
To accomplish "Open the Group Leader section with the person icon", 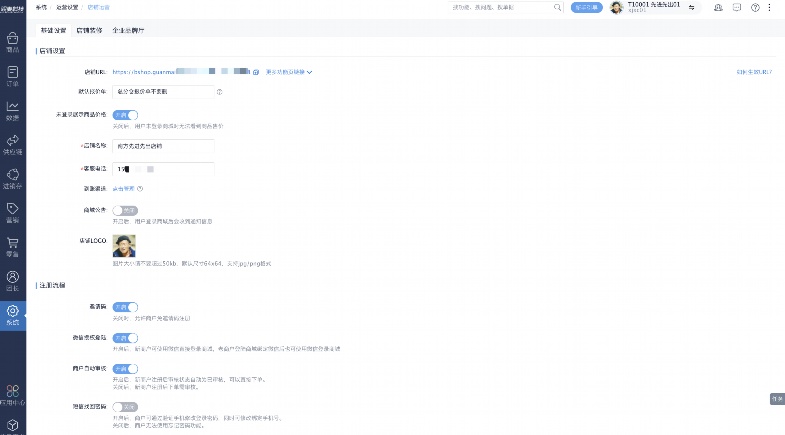I will click(x=13, y=280).
